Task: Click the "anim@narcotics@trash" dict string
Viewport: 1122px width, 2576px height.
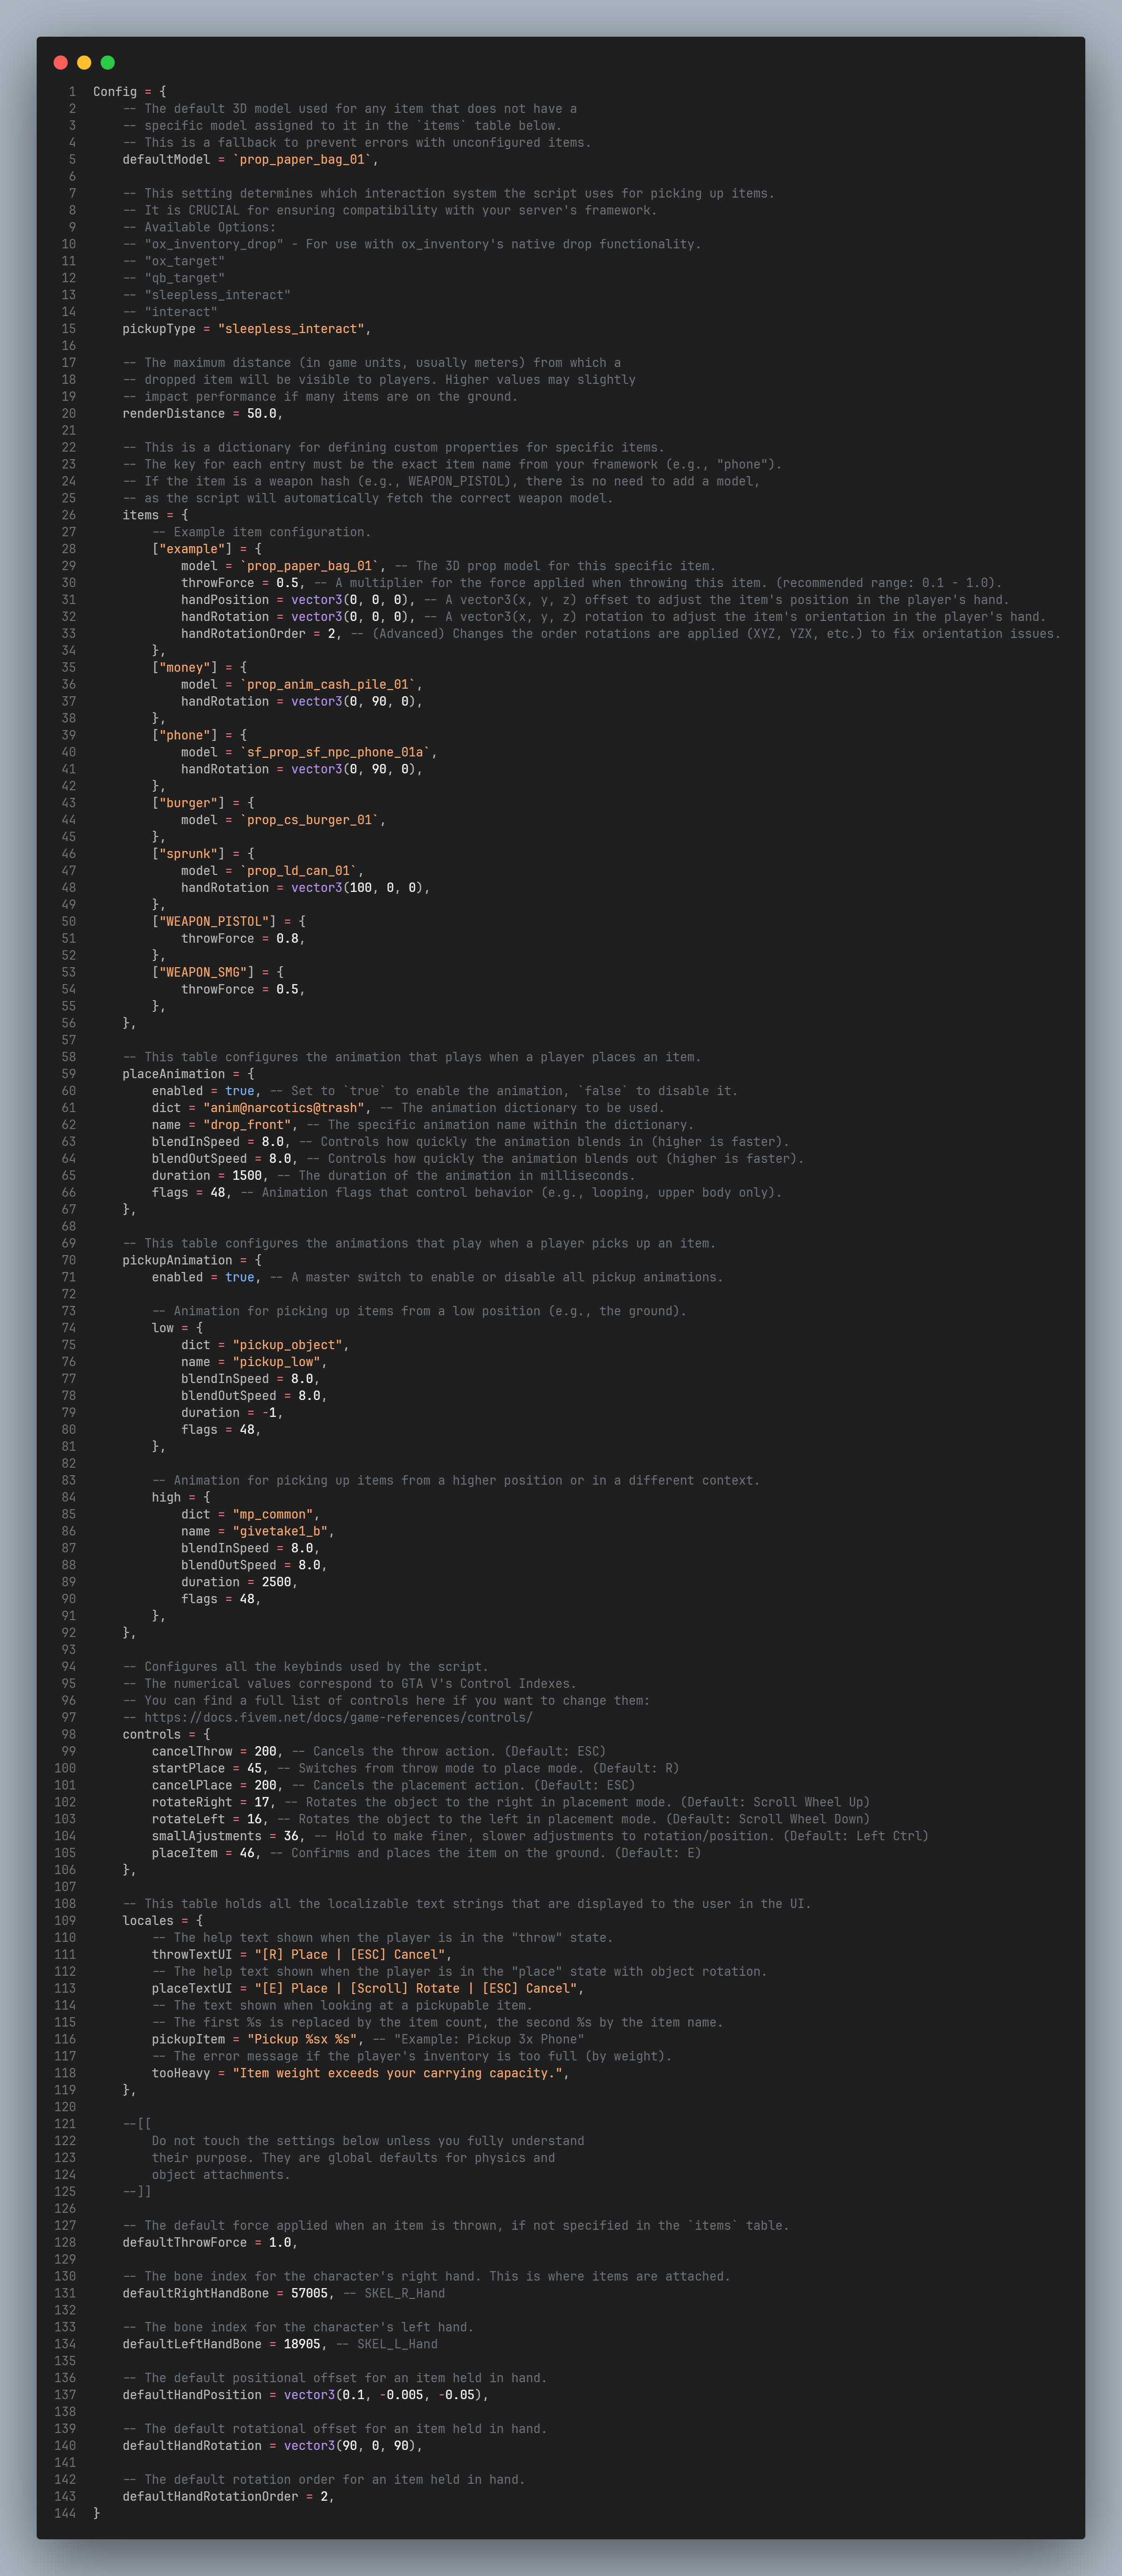Action: coord(284,1108)
